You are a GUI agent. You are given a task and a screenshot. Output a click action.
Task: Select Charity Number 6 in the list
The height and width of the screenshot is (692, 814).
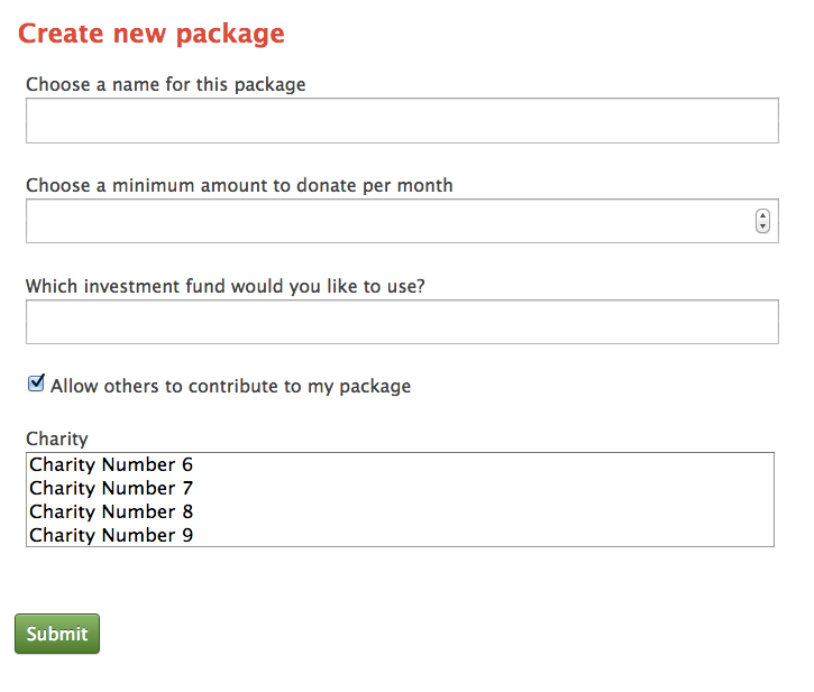111,465
